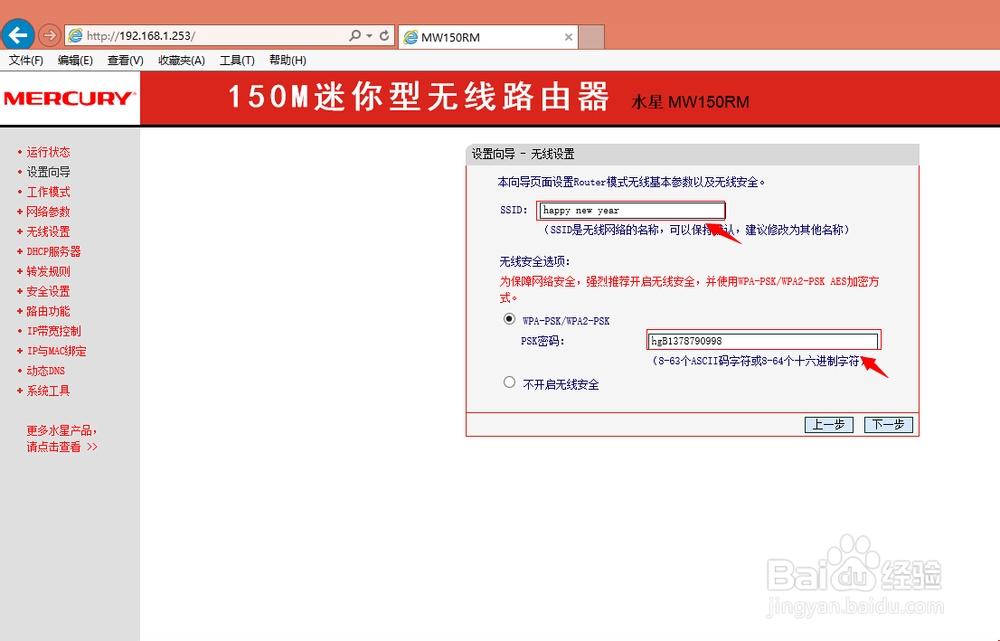Open 设置向导 in sidebar

[x=48, y=172]
